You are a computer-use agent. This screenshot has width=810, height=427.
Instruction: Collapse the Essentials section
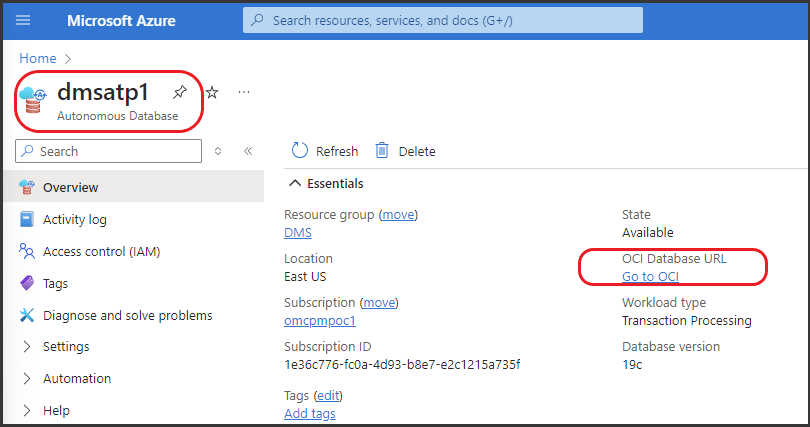click(295, 183)
